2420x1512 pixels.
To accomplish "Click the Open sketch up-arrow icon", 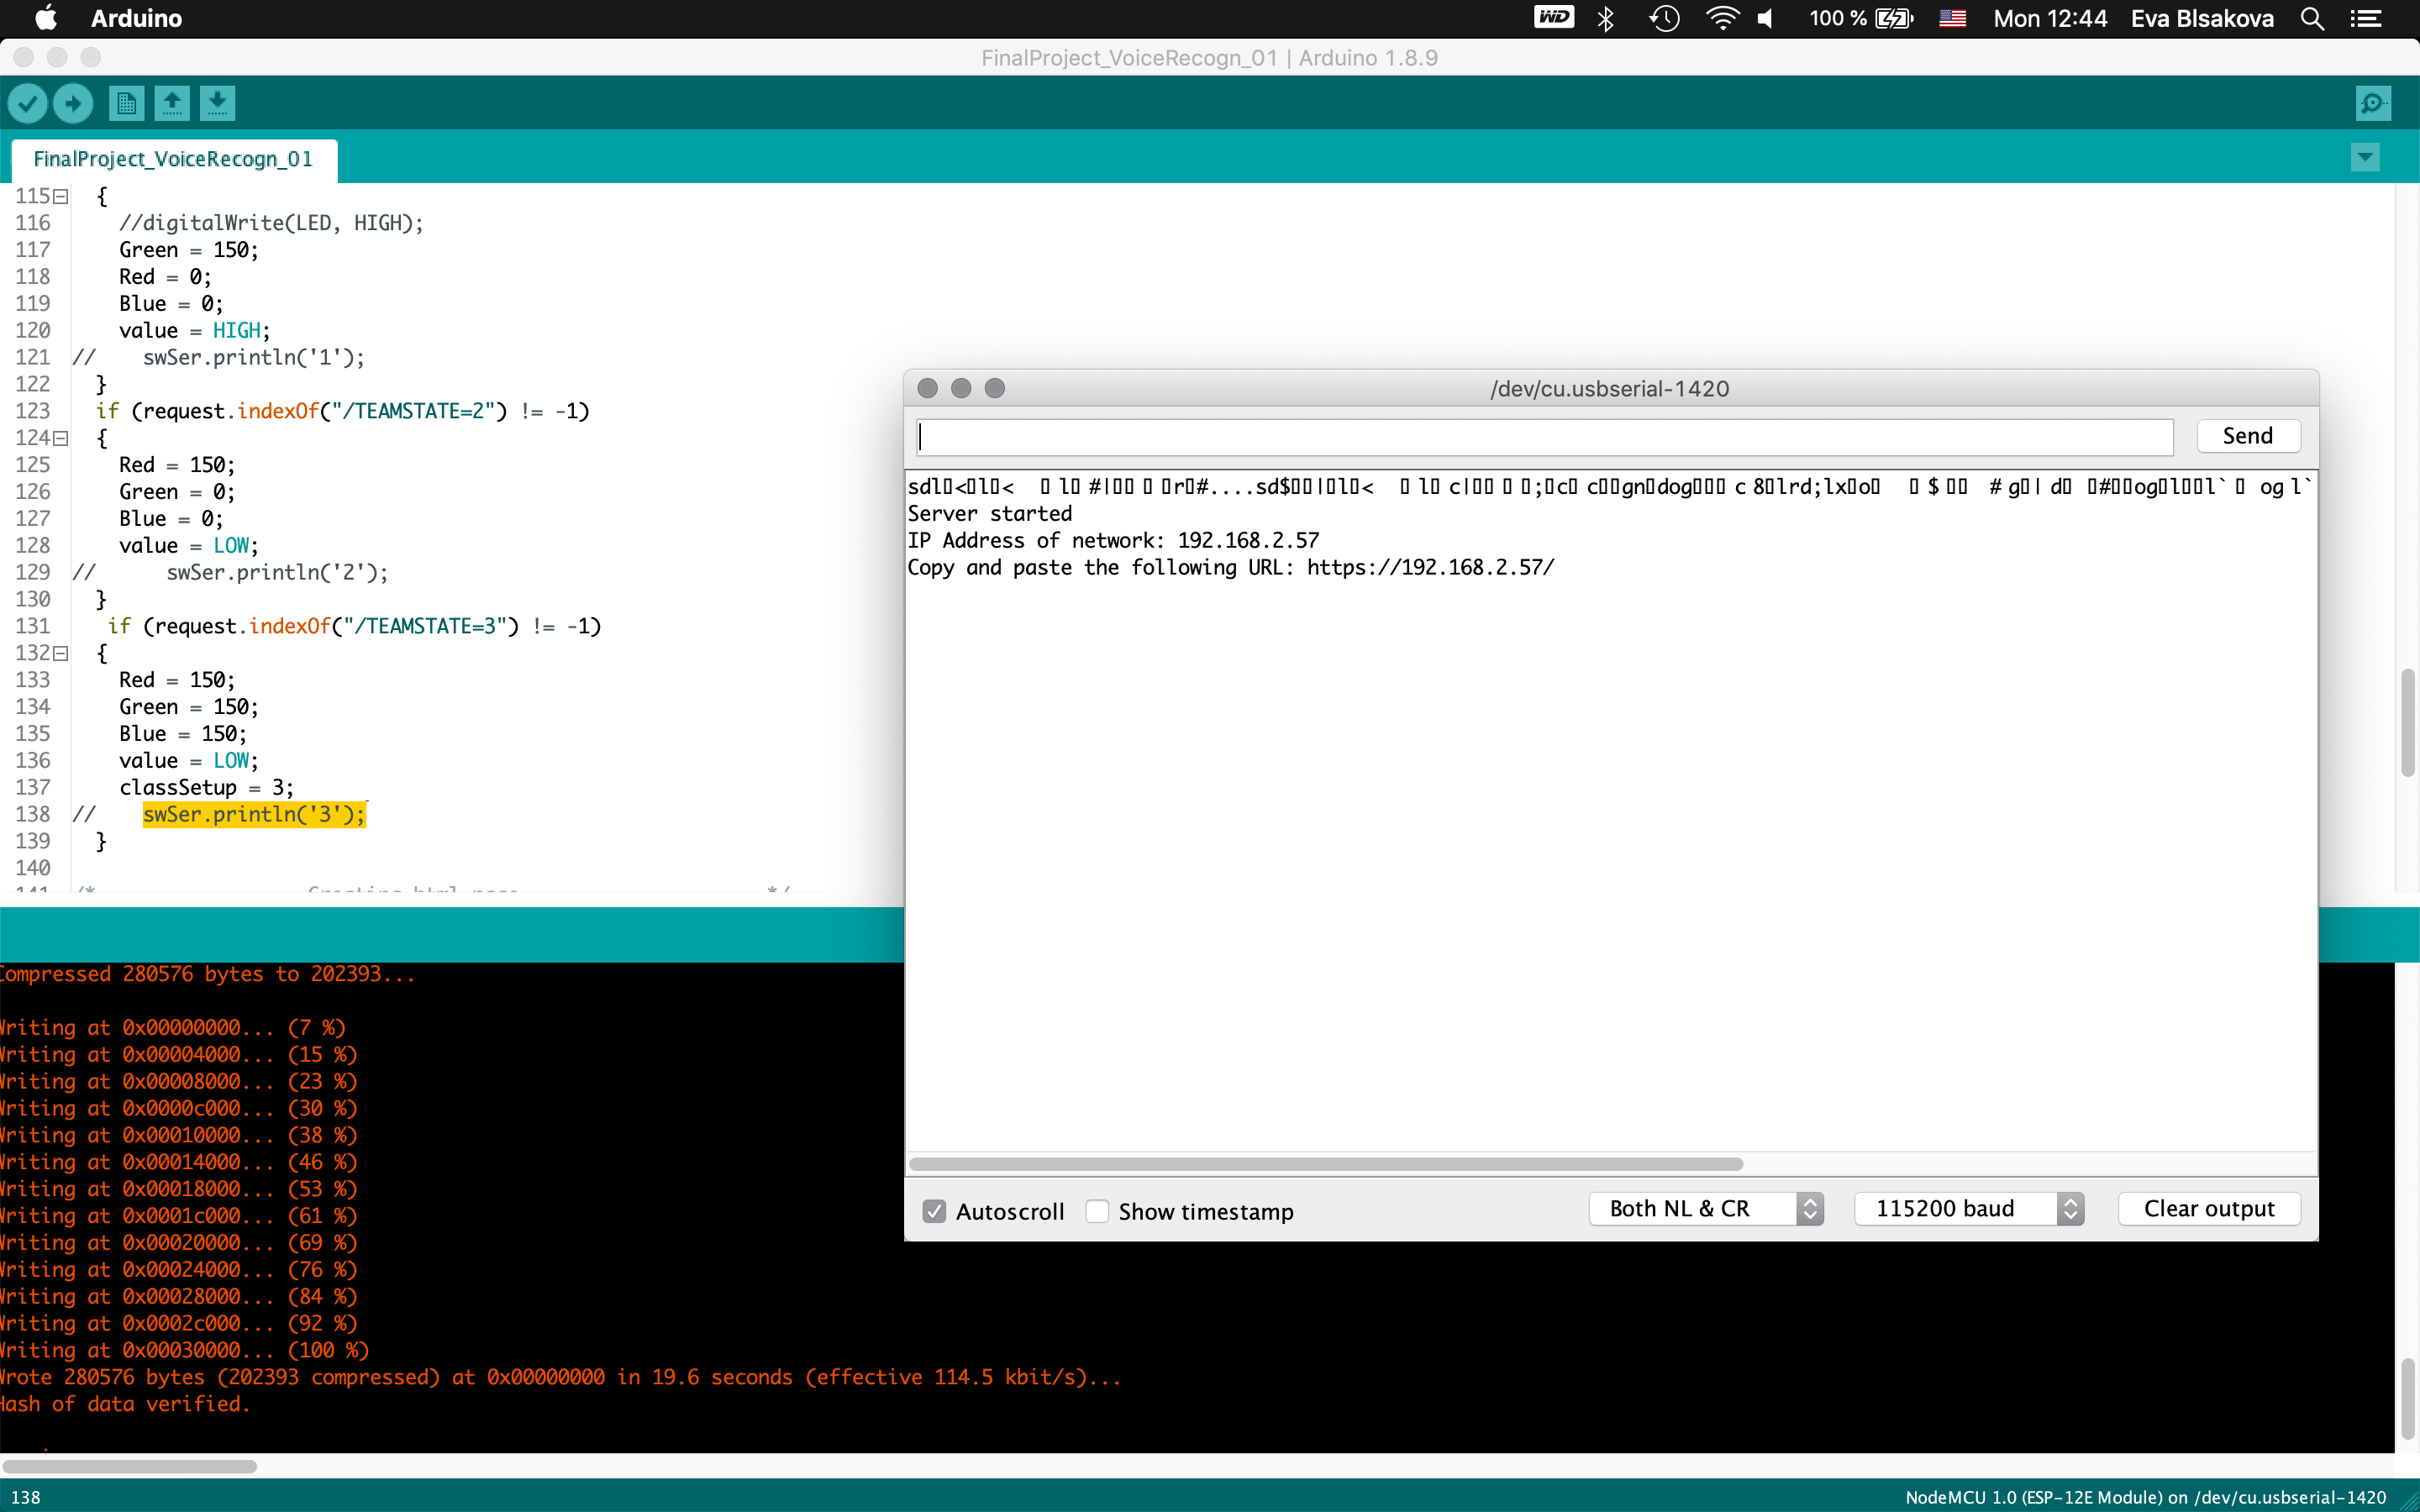I will [172, 103].
